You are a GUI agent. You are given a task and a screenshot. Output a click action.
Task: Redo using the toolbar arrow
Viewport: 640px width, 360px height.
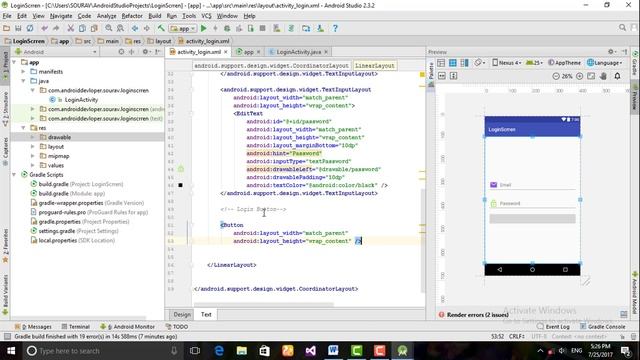56,28
